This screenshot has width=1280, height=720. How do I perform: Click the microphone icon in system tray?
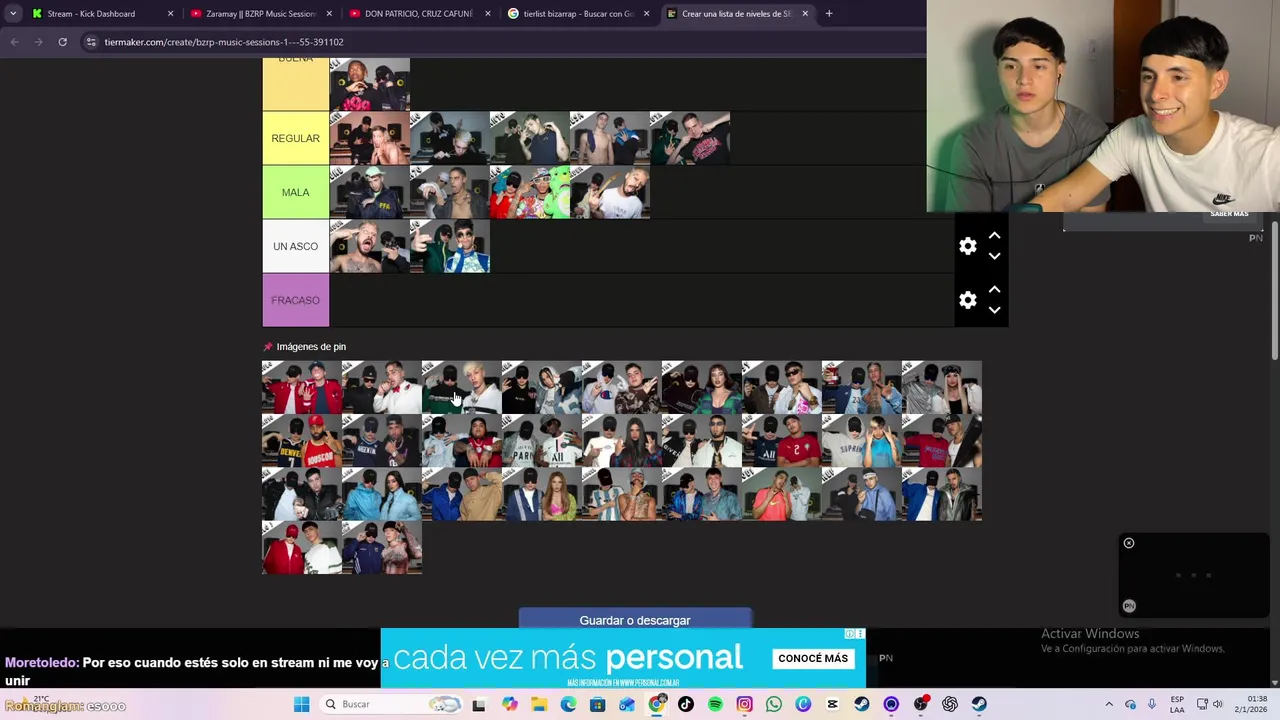pos(1152,704)
